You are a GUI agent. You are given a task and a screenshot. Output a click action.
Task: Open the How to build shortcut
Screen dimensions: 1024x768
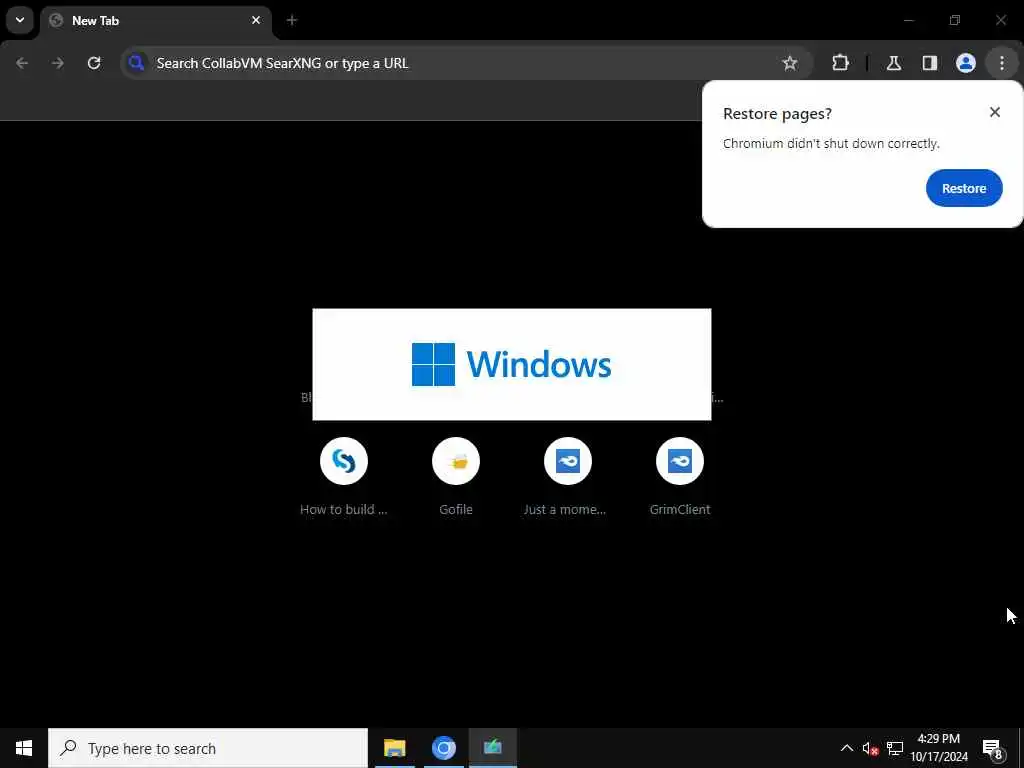[x=344, y=477]
